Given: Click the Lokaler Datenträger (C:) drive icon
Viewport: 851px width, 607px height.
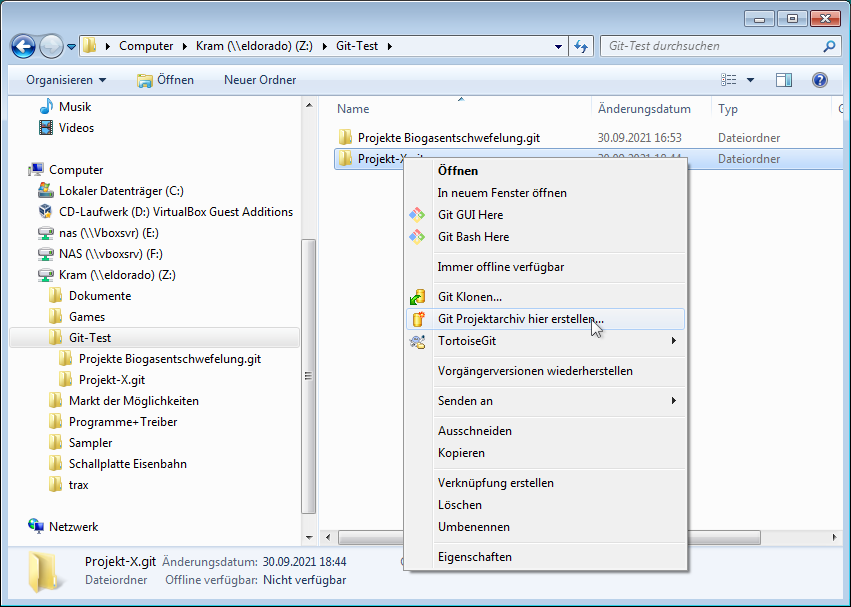Looking at the screenshot, I should (46, 191).
